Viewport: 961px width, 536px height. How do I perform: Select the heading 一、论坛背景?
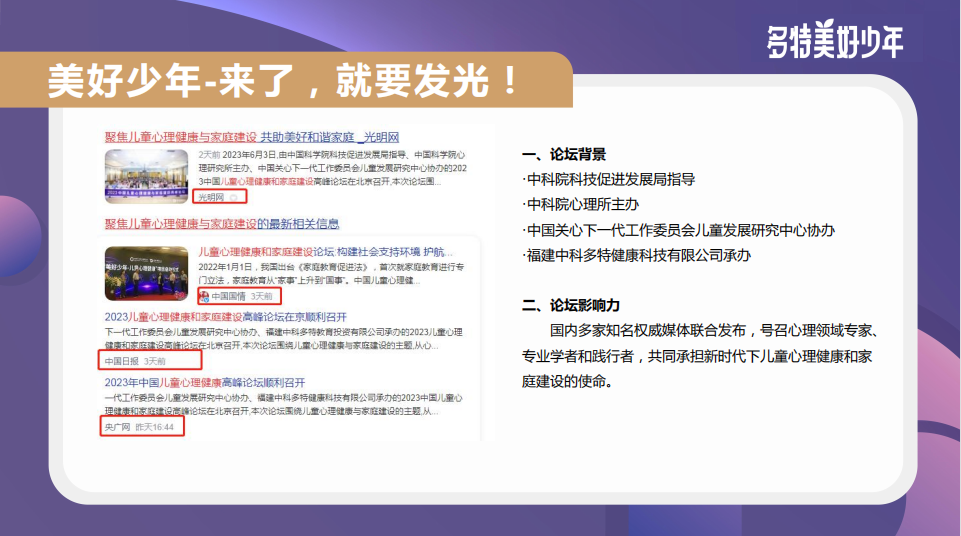(564, 154)
